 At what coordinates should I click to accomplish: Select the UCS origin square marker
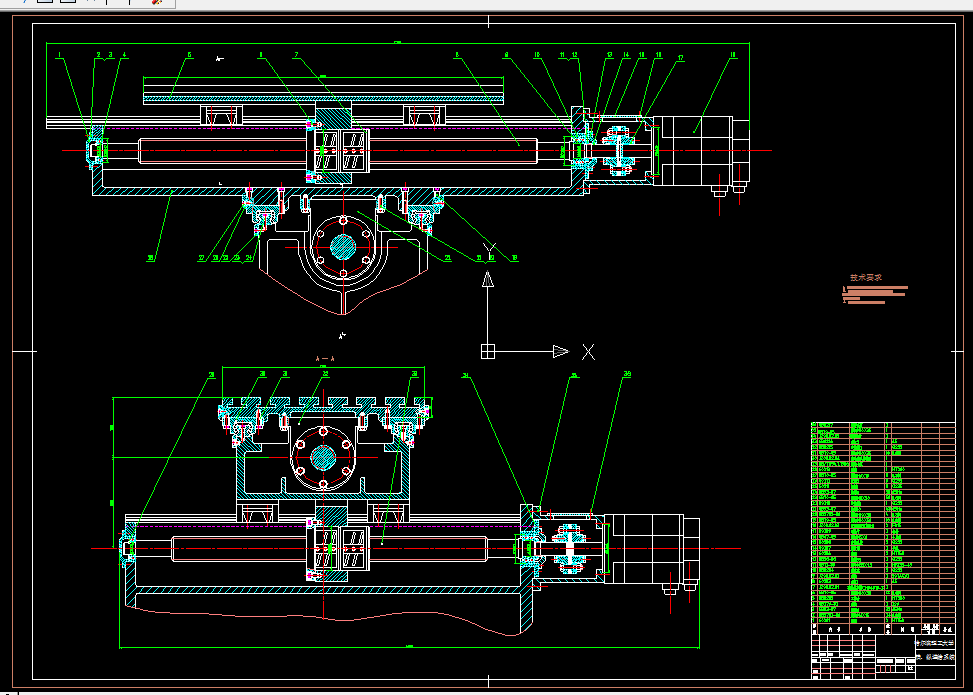[x=488, y=352]
